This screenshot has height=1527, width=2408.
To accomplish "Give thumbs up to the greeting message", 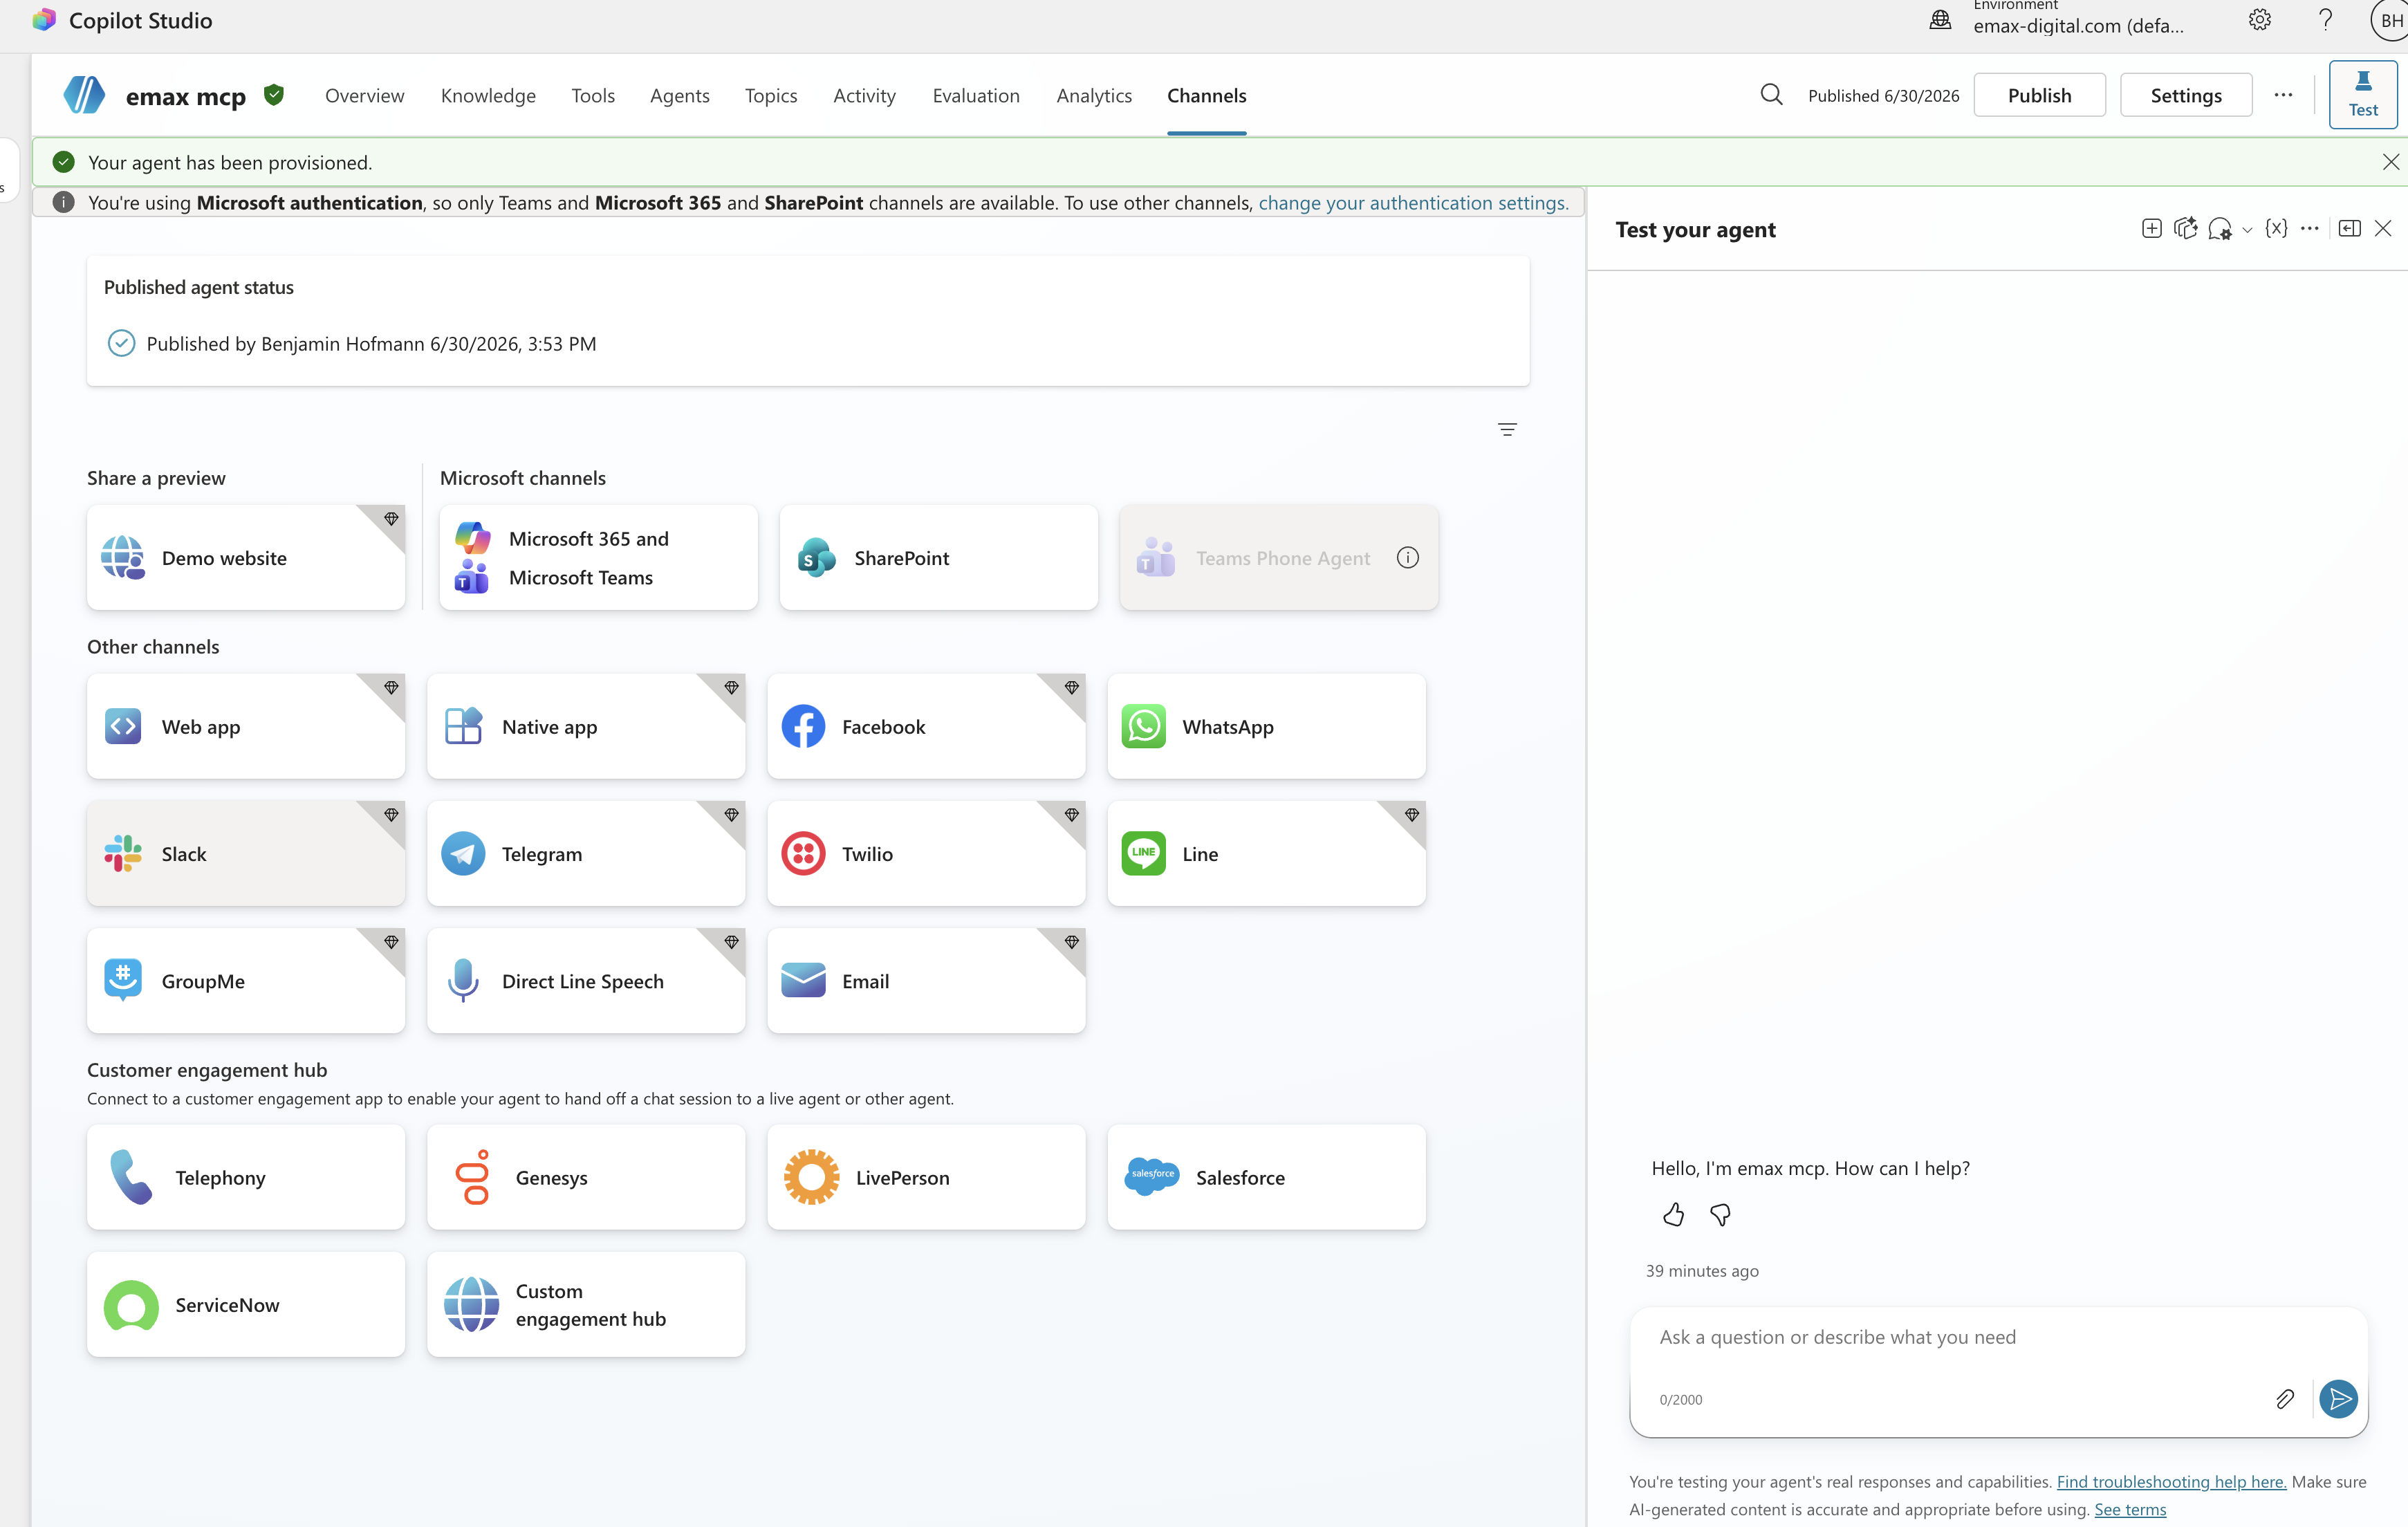I will pos(1673,1215).
